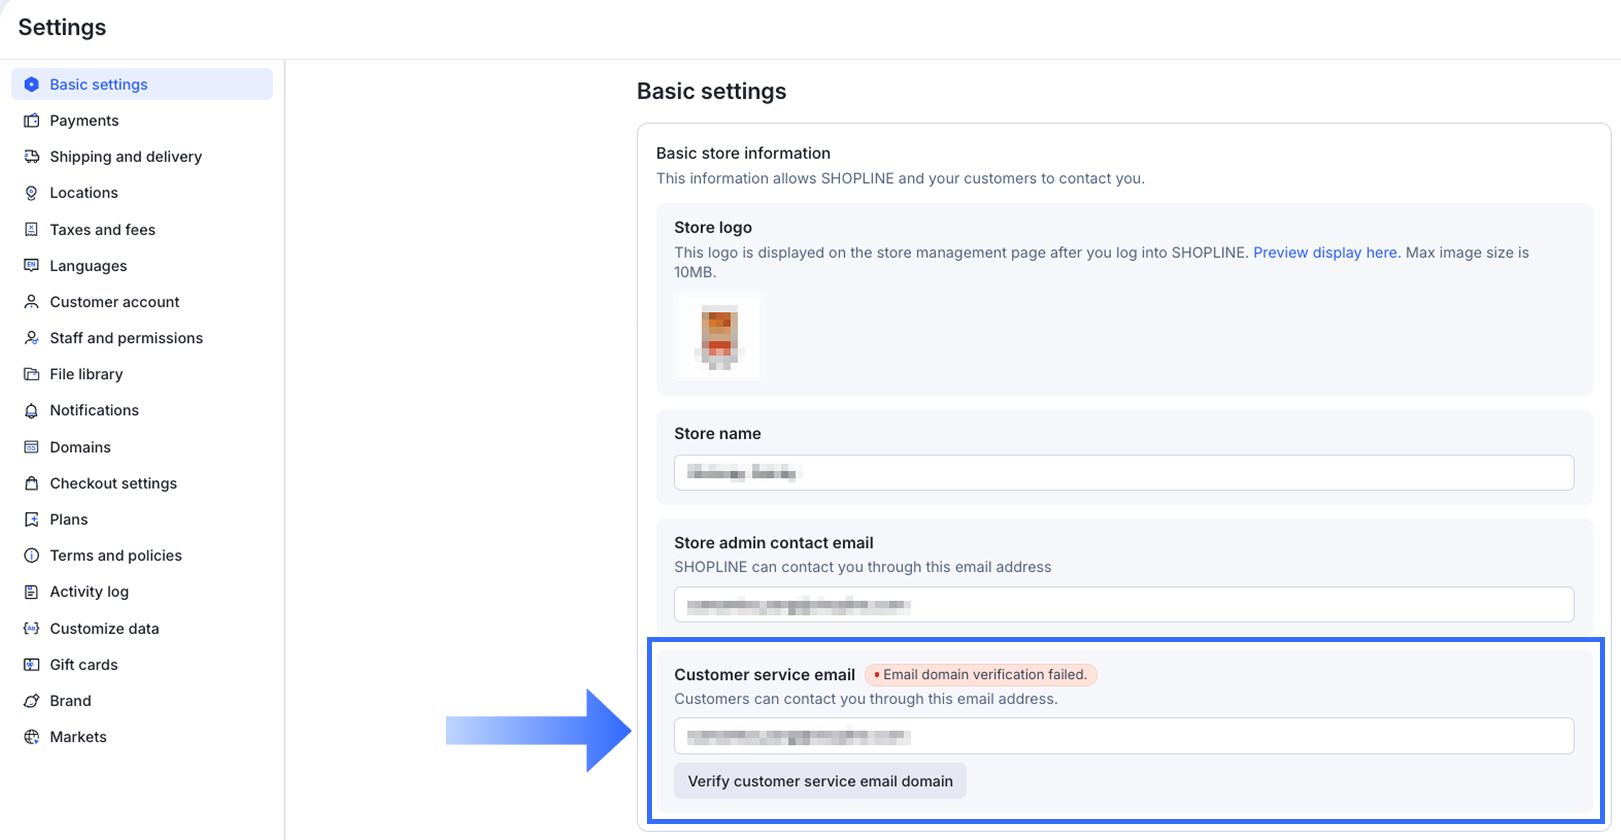
Task: Click the Store name input field
Action: tap(1123, 473)
